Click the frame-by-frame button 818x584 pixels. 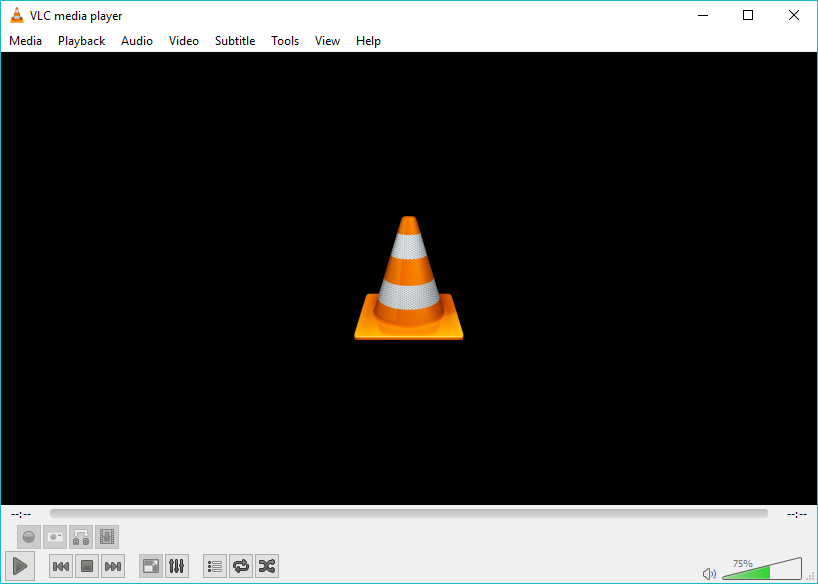coord(107,537)
